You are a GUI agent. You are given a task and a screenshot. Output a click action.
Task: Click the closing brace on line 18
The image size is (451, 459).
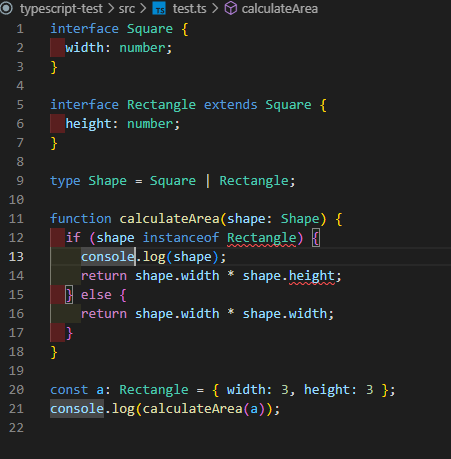click(x=54, y=352)
